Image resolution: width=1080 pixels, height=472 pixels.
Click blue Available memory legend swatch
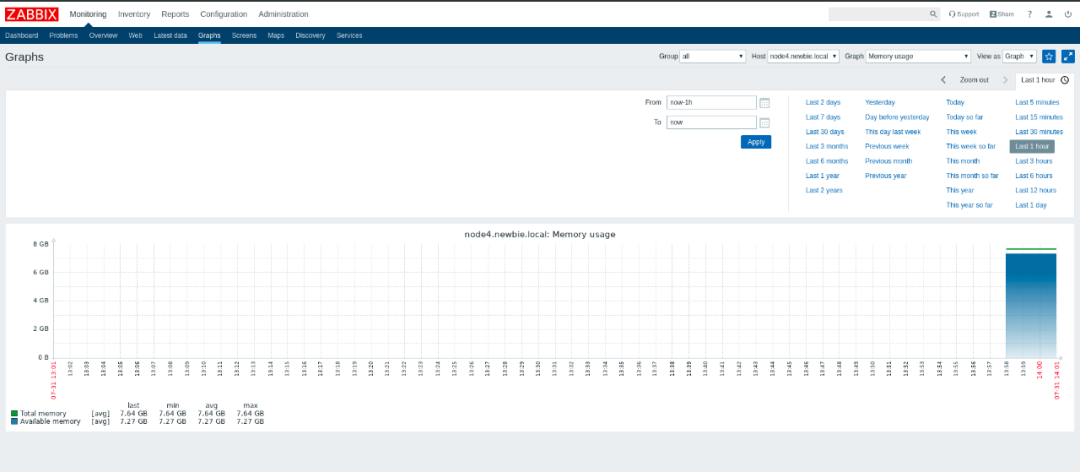[14, 421]
